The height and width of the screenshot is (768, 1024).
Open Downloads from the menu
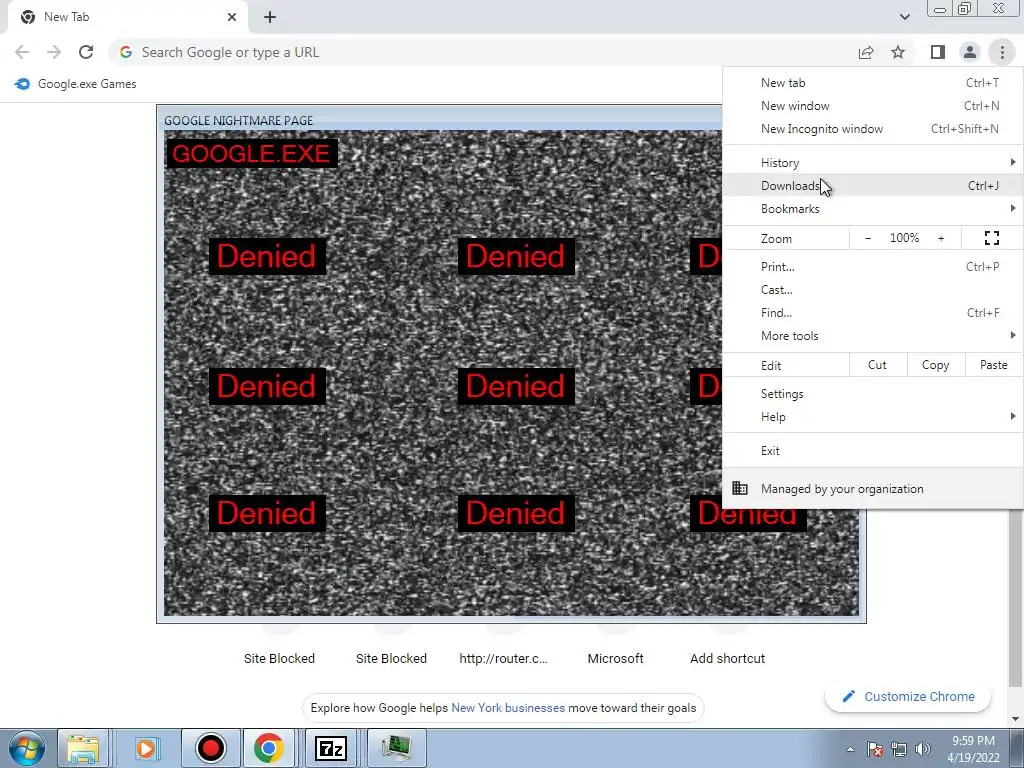click(x=872, y=185)
